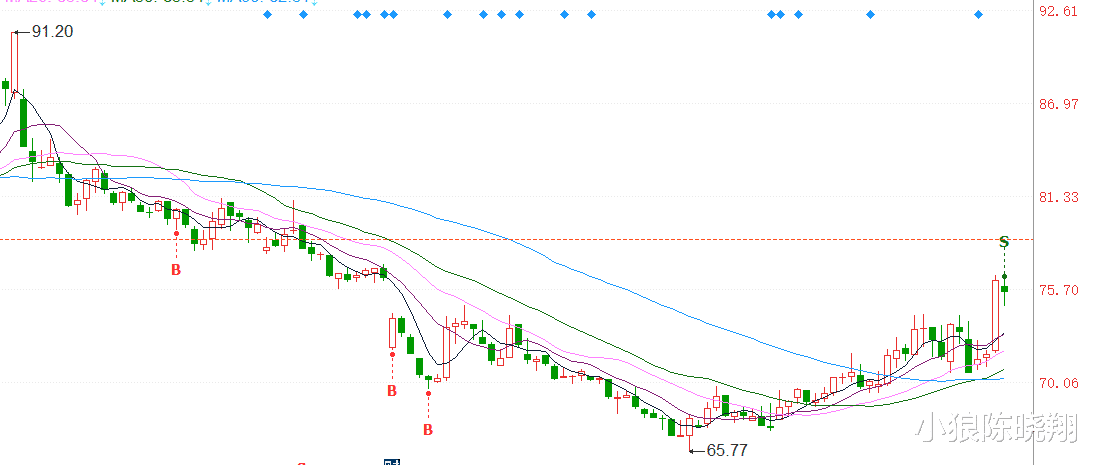
Task: Click the 70.06 axis price value
Action: 1058,383
